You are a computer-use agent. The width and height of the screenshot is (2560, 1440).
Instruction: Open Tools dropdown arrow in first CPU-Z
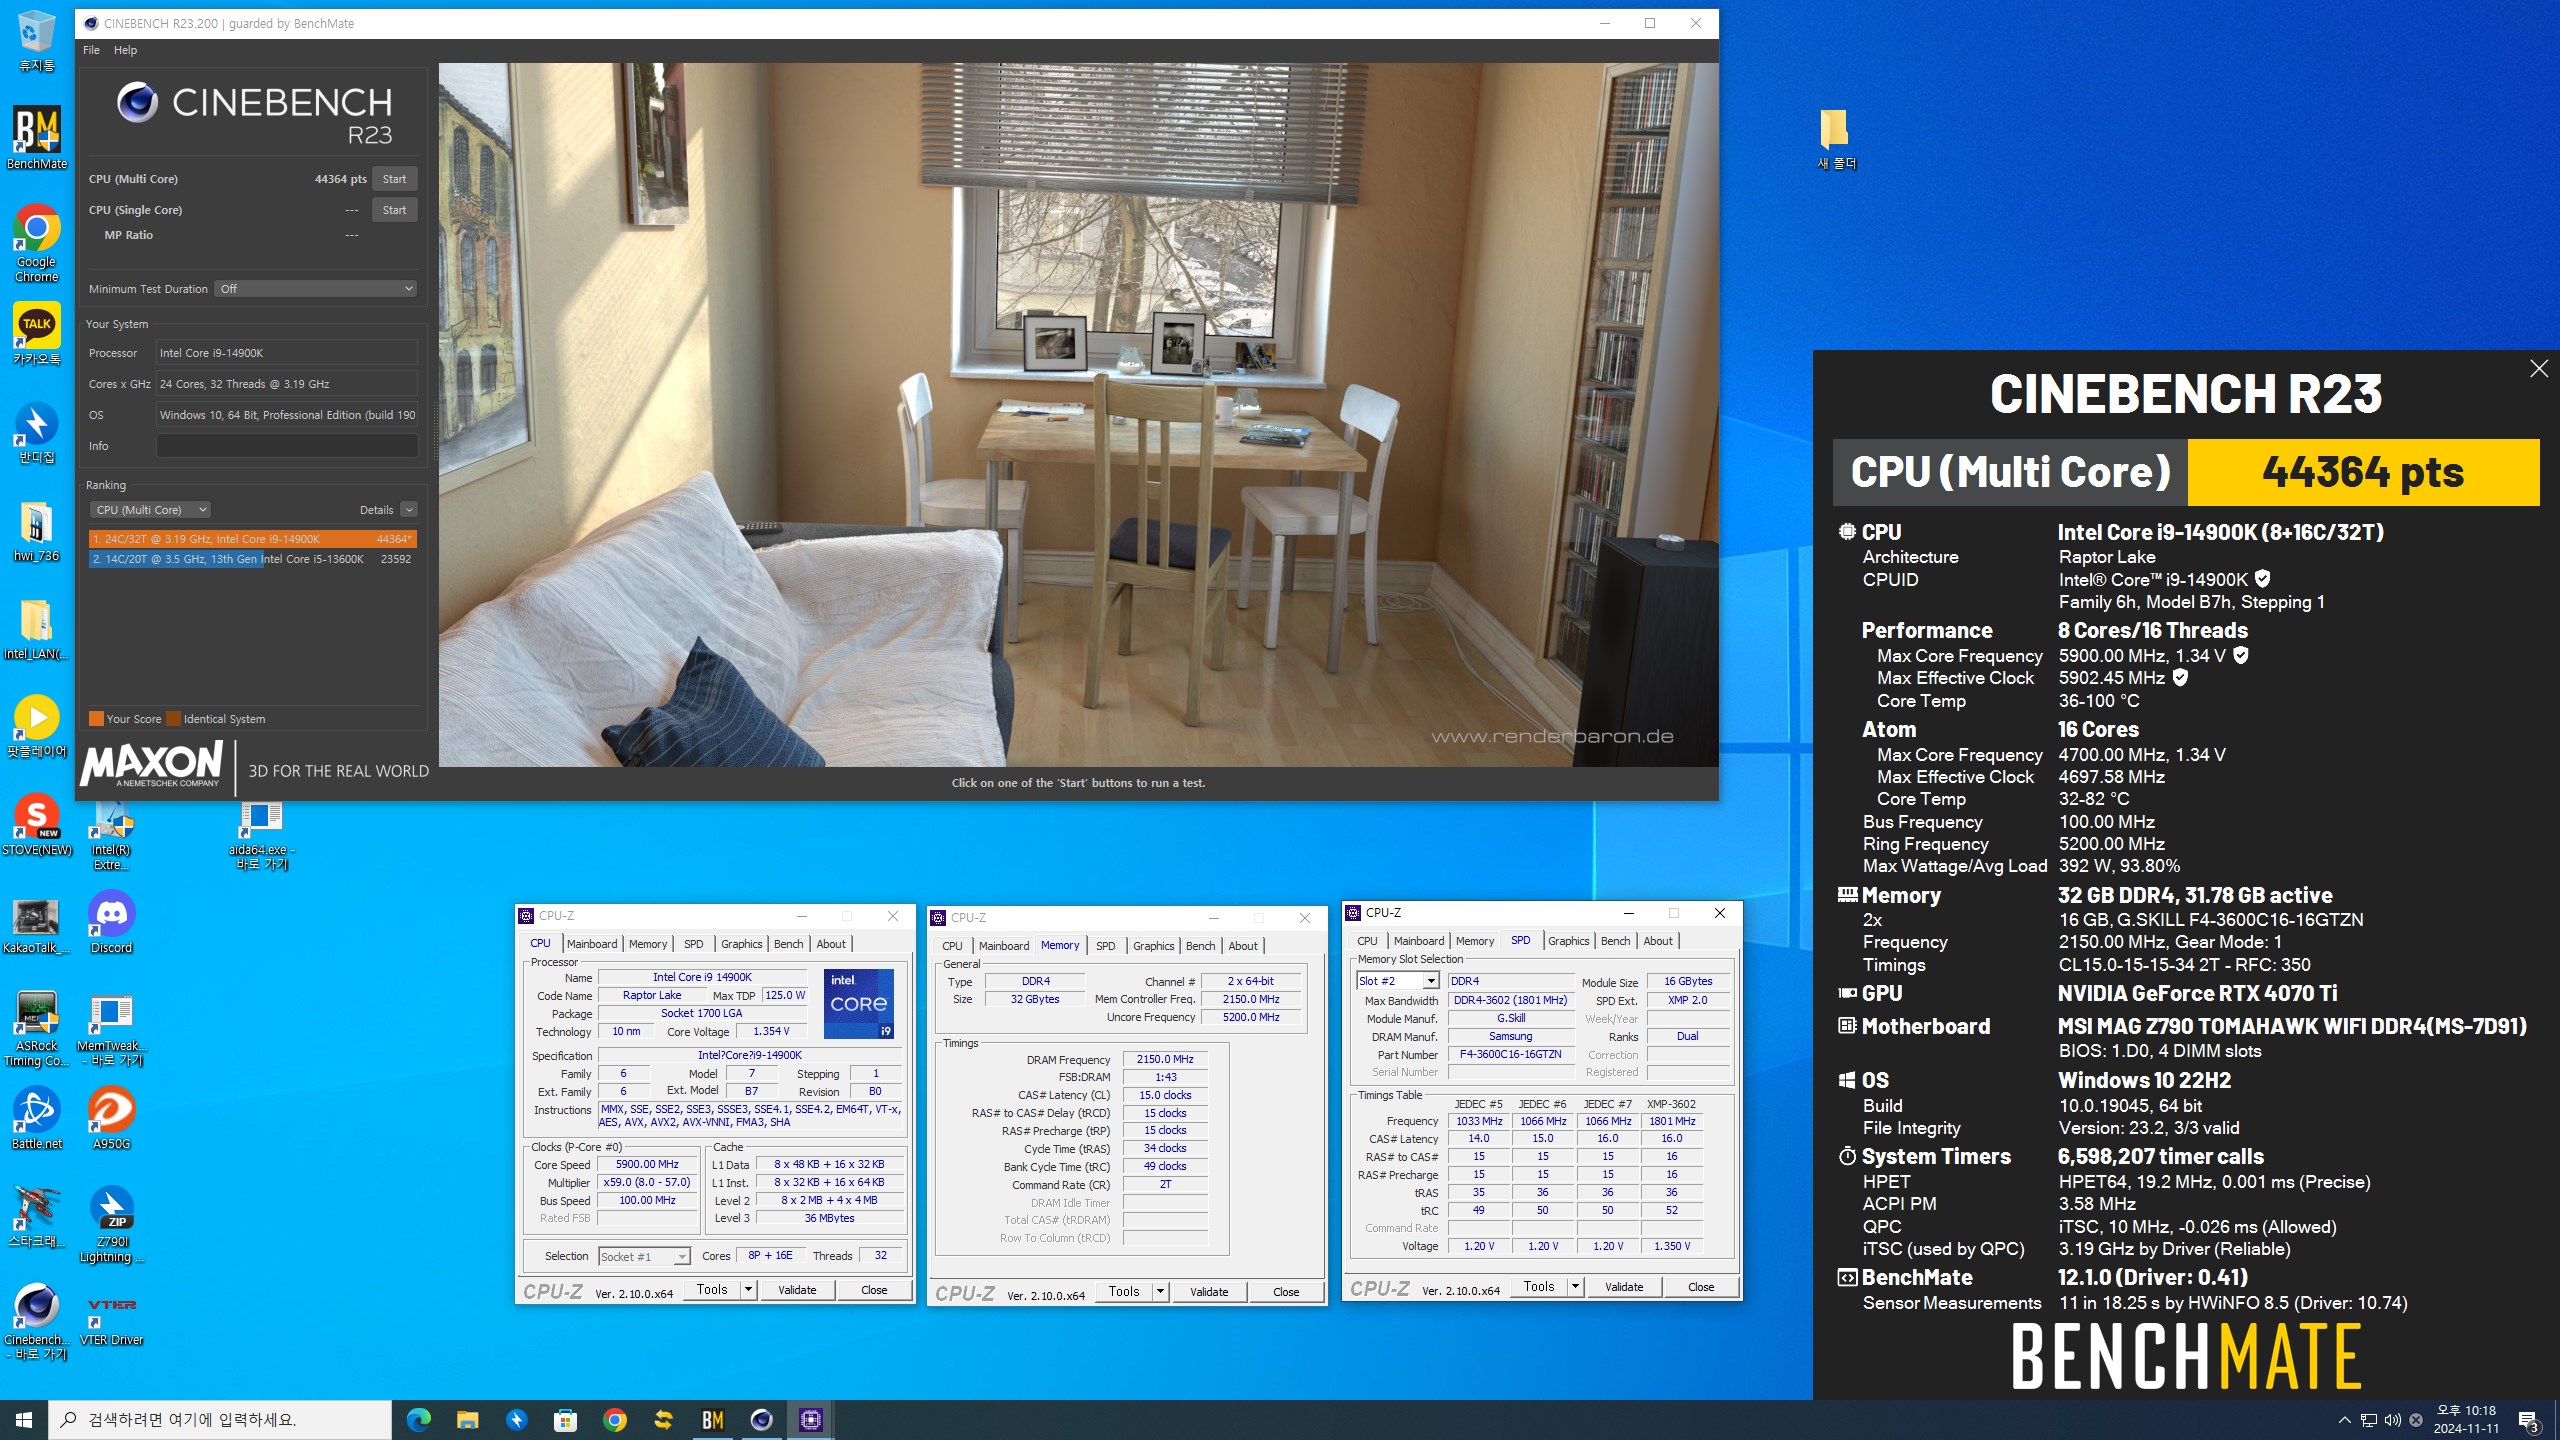click(748, 1290)
